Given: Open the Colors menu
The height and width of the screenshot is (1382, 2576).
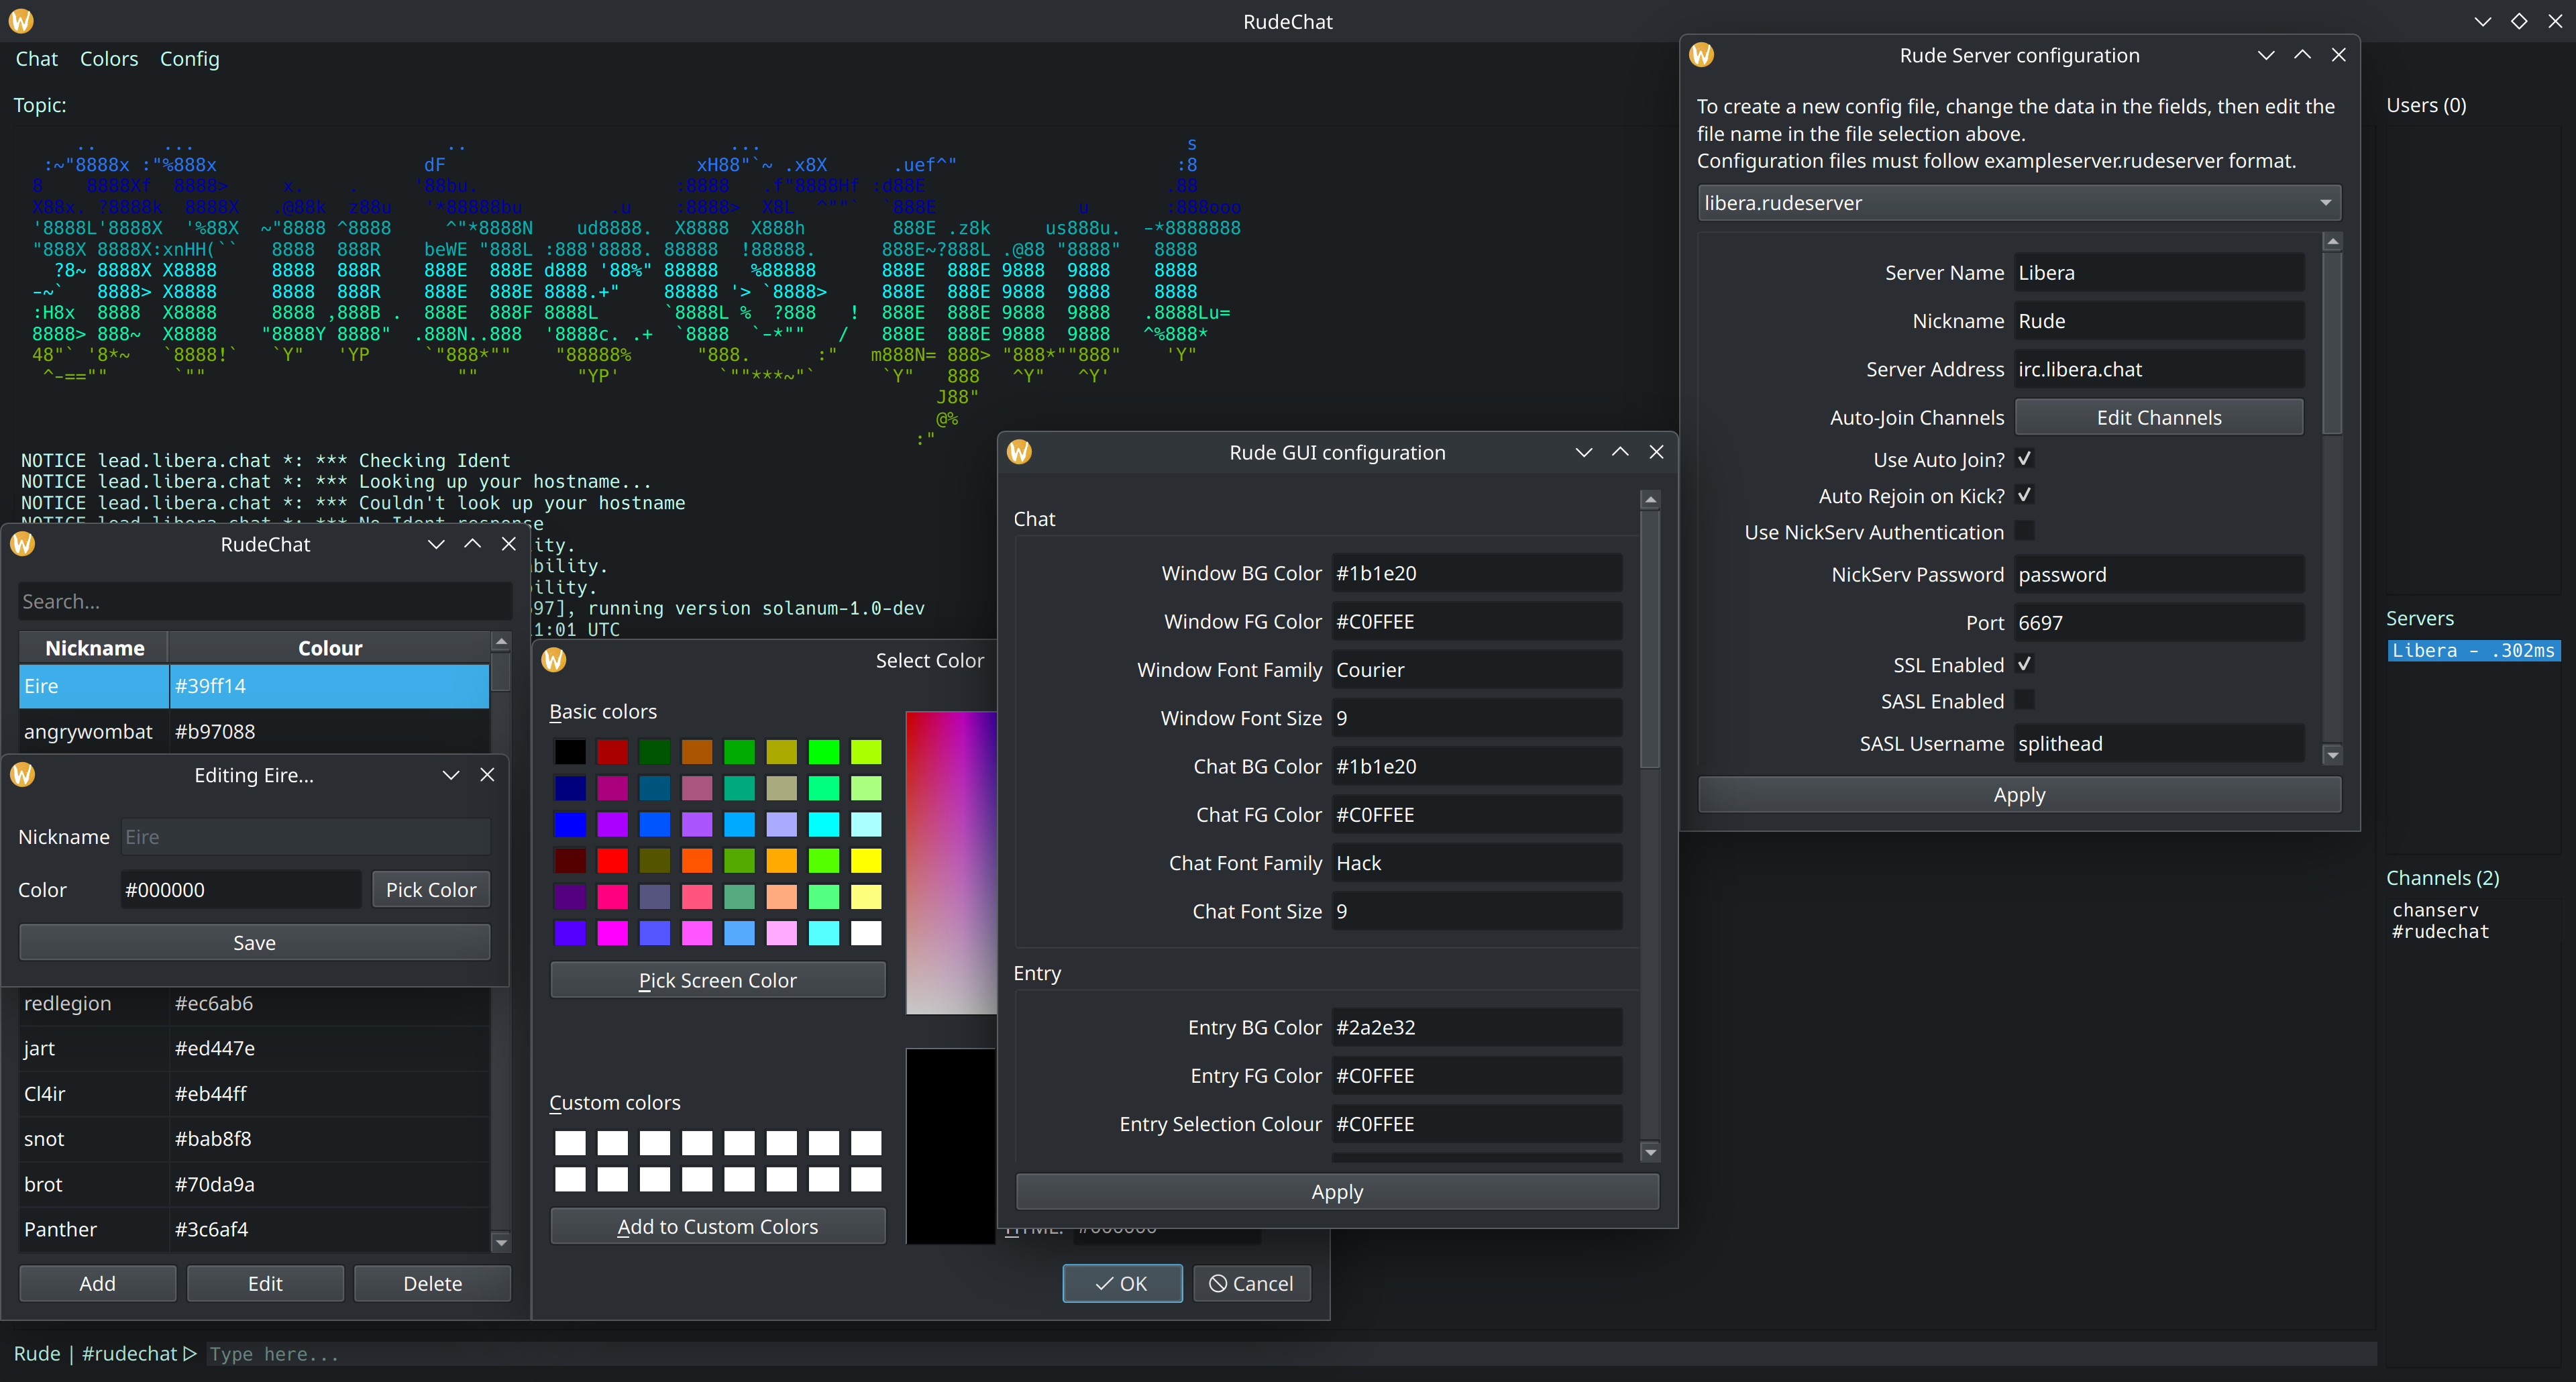Looking at the screenshot, I should point(109,59).
